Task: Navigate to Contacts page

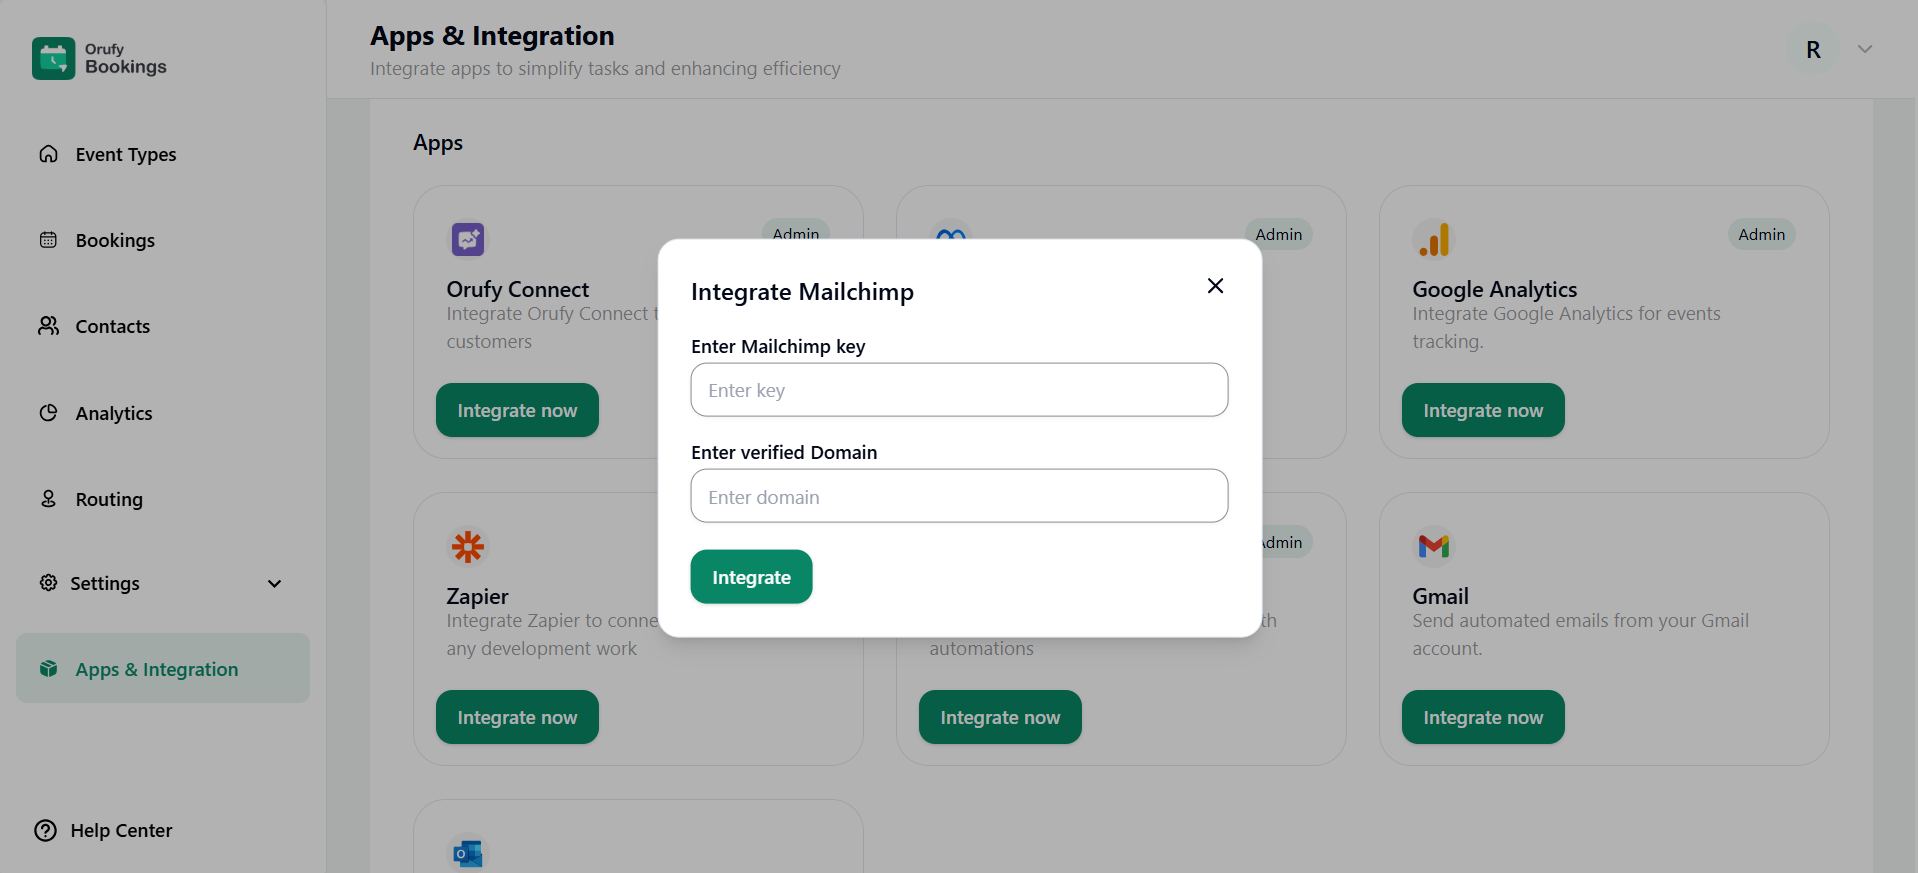Action: [x=112, y=326]
